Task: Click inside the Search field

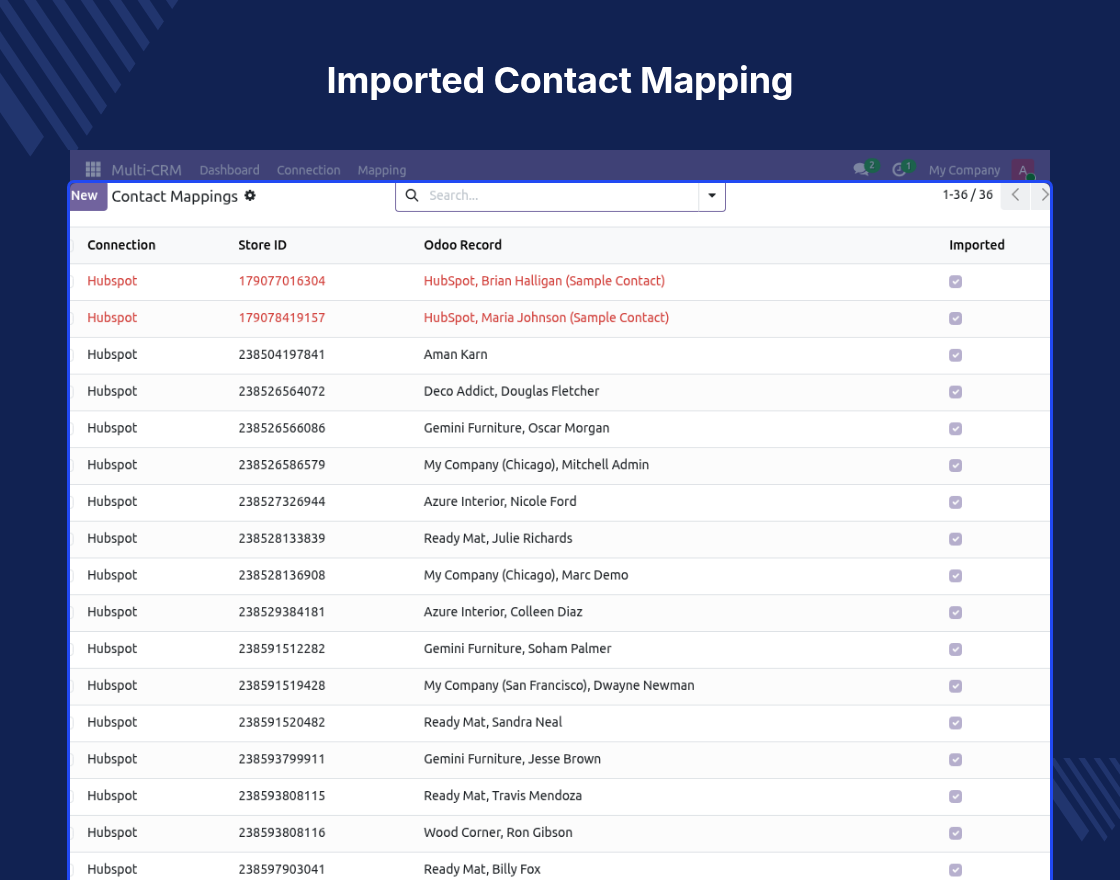Action: click(561, 196)
